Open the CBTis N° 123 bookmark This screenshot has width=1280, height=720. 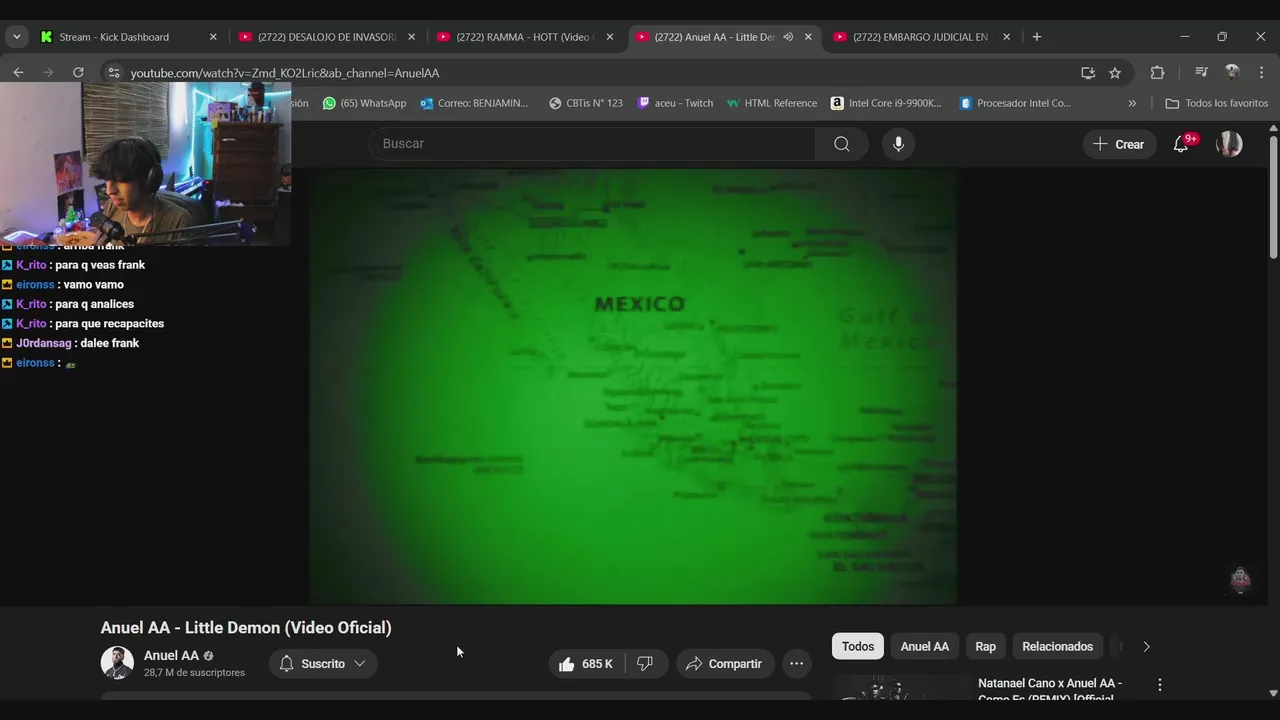(x=586, y=103)
